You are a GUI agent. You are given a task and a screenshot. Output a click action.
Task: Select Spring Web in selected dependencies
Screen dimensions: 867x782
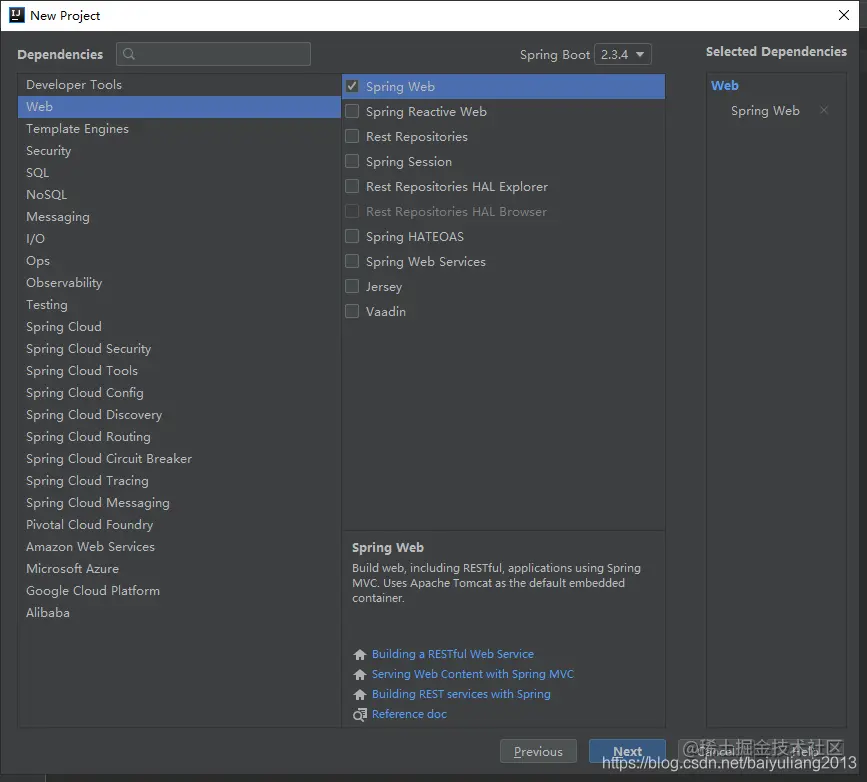[x=765, y=111]
